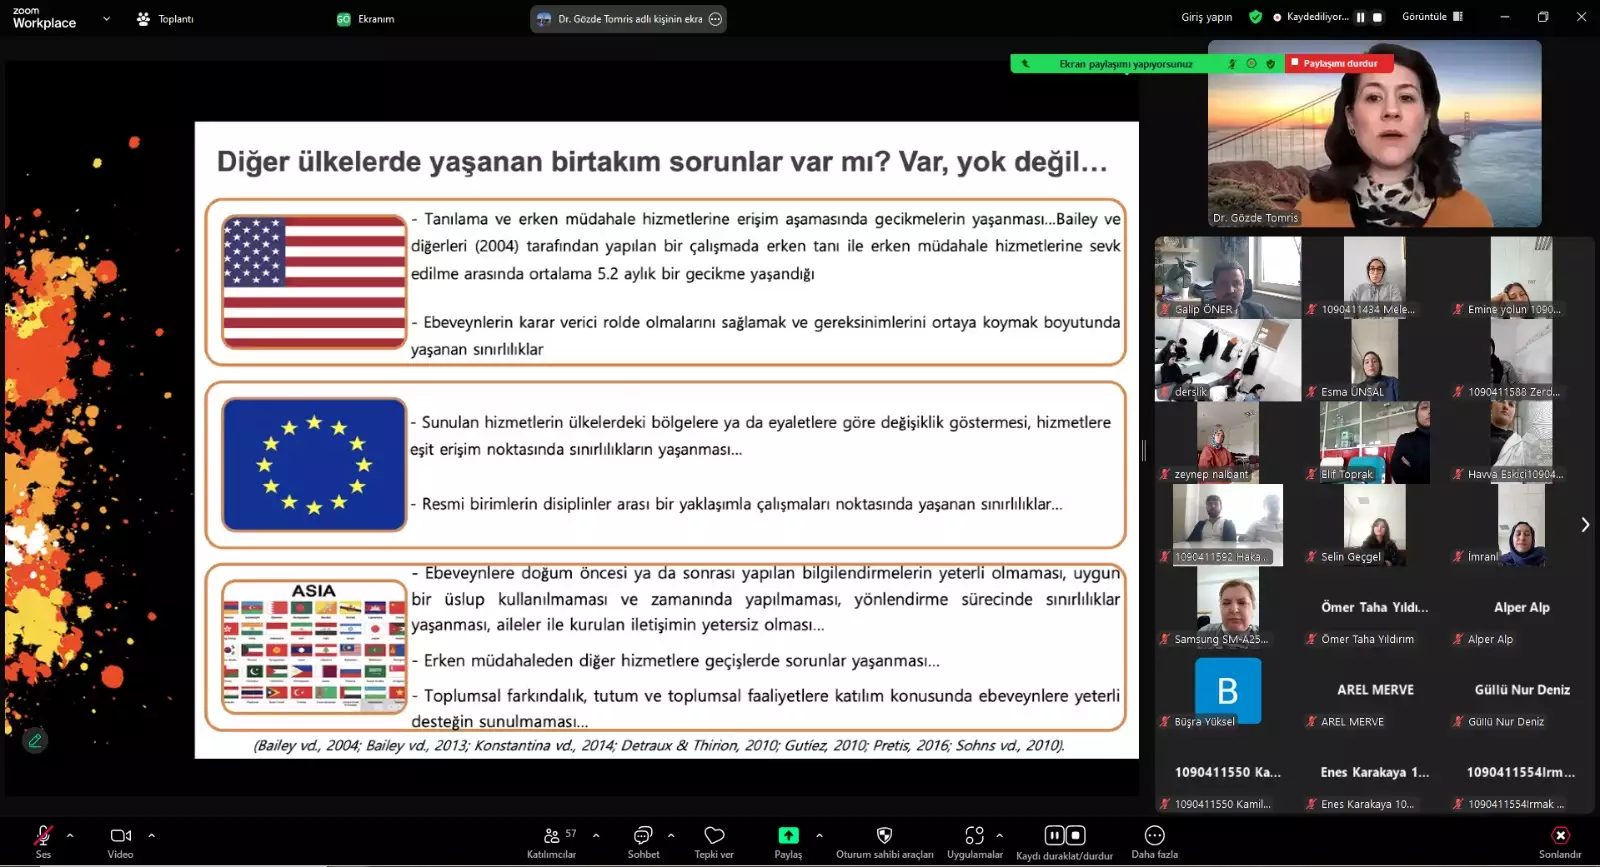Open the ellipsis options on shared screen tab
Screen dimensions: 1600x867
[x=715, y=18]
